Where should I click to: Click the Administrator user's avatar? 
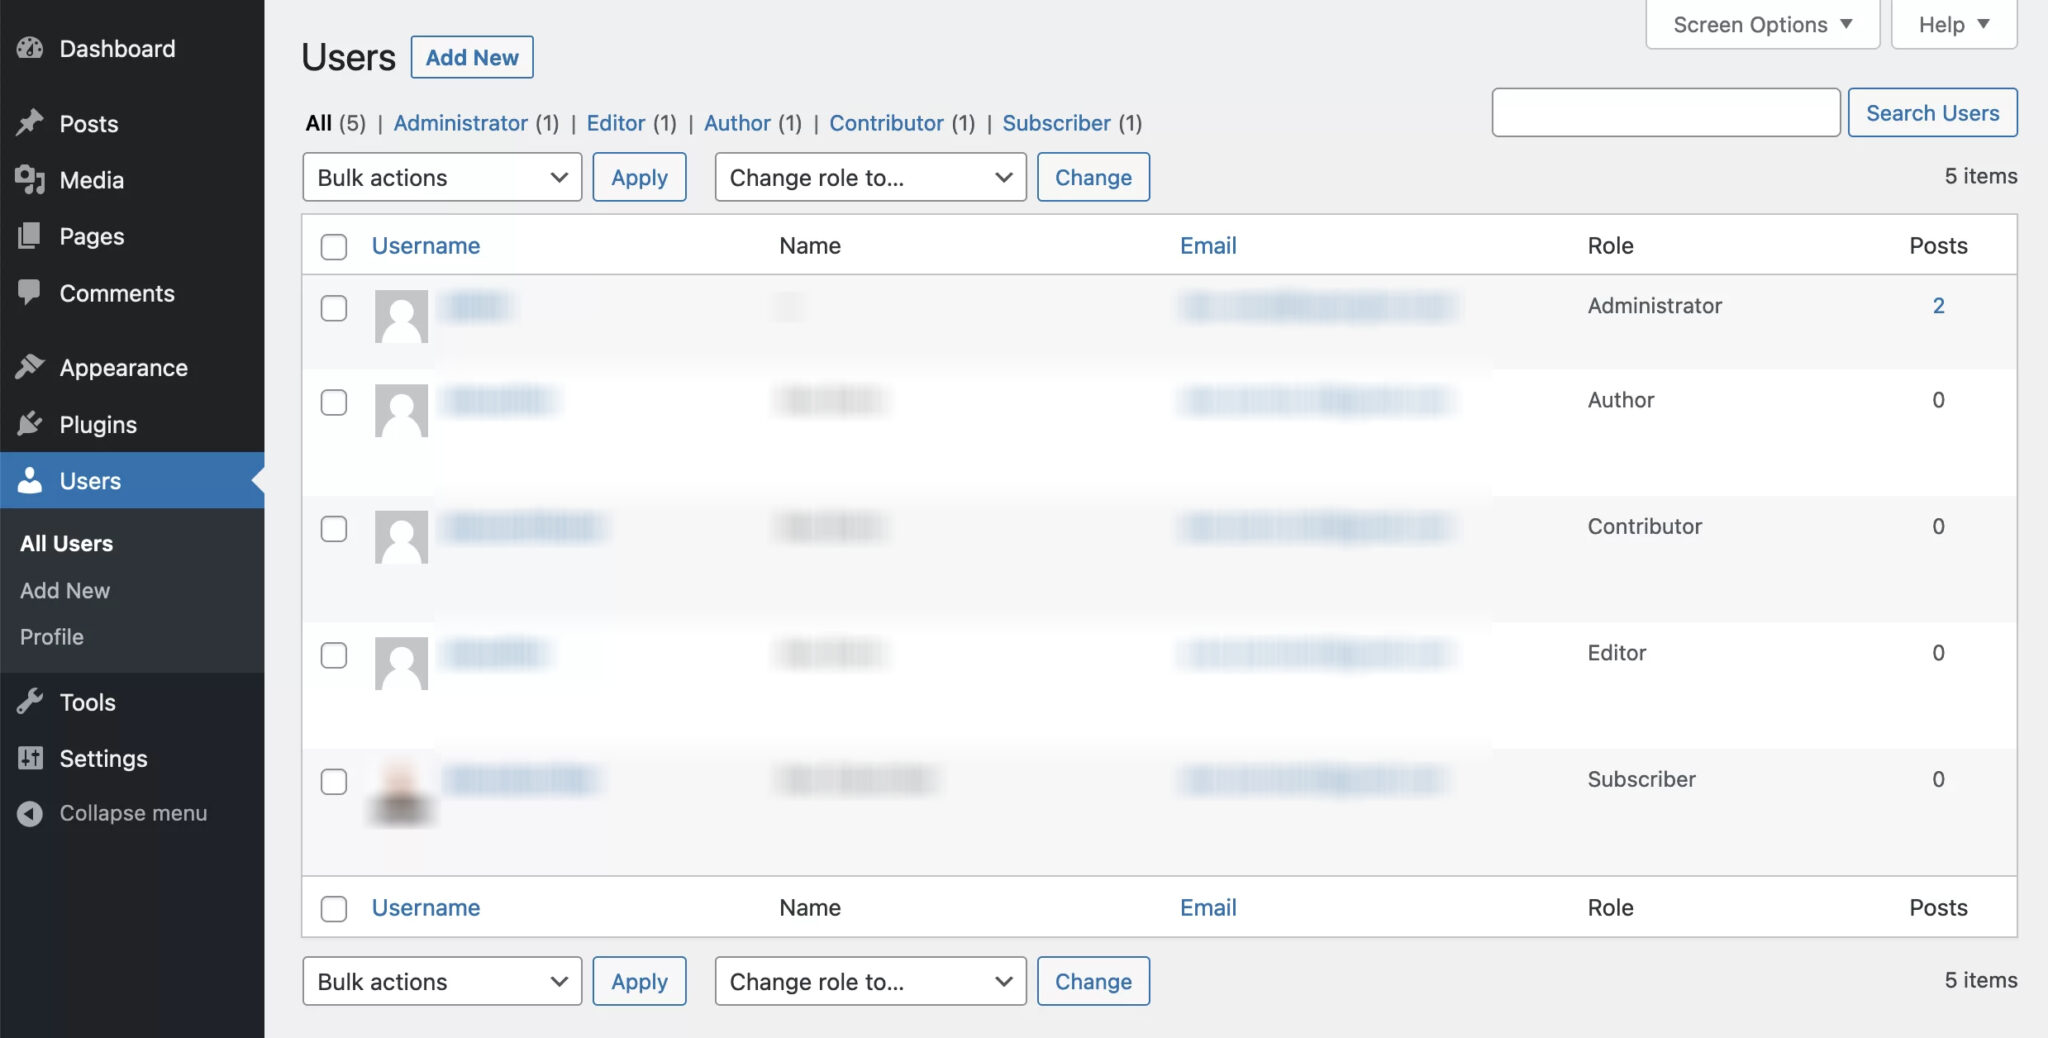tap(401, 316)
